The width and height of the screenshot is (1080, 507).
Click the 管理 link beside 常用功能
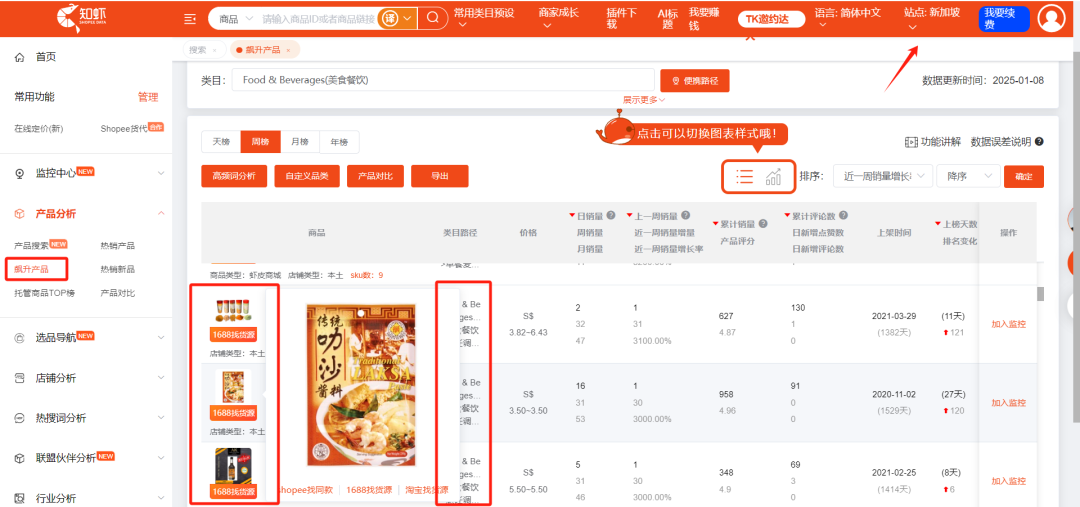[147, 97]
